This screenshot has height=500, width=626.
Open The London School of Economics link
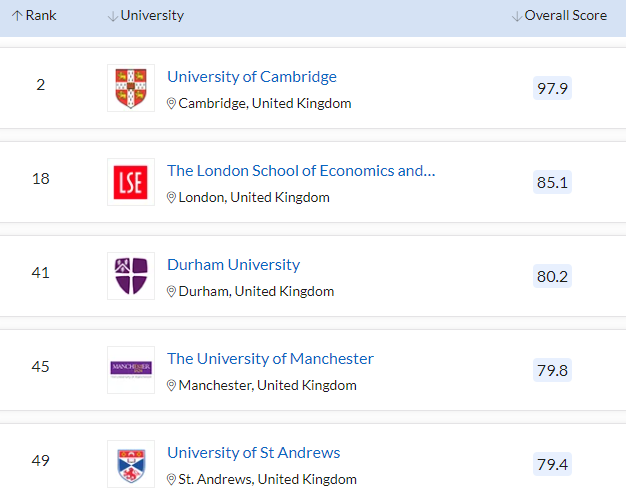(301, 171)
